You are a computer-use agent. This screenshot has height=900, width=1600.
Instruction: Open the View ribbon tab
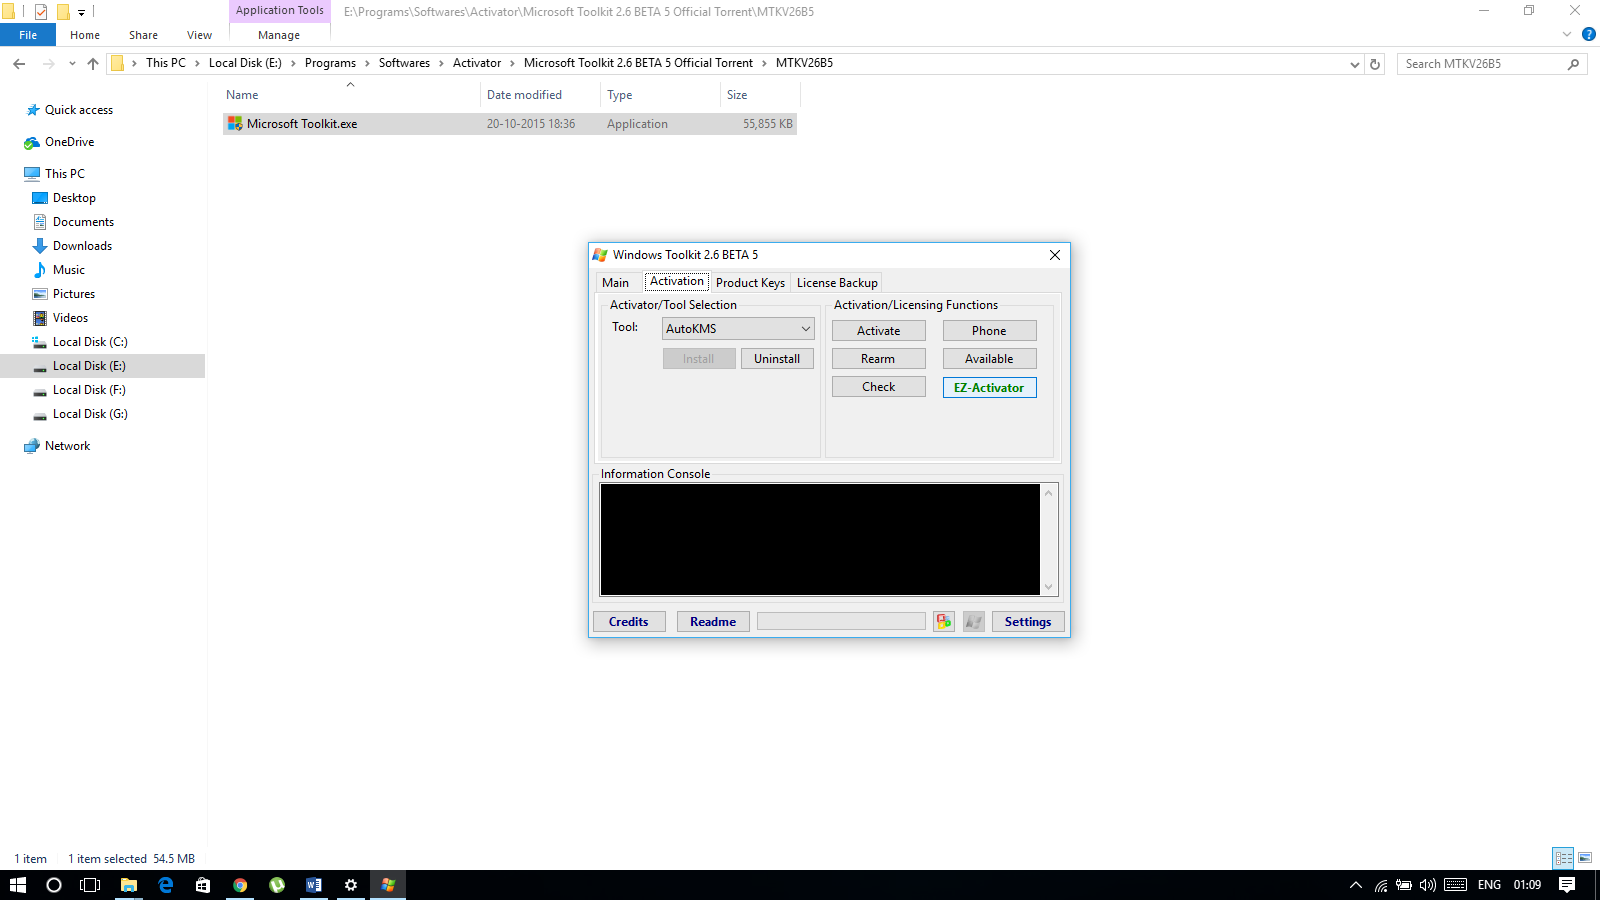tap(199, 35)
